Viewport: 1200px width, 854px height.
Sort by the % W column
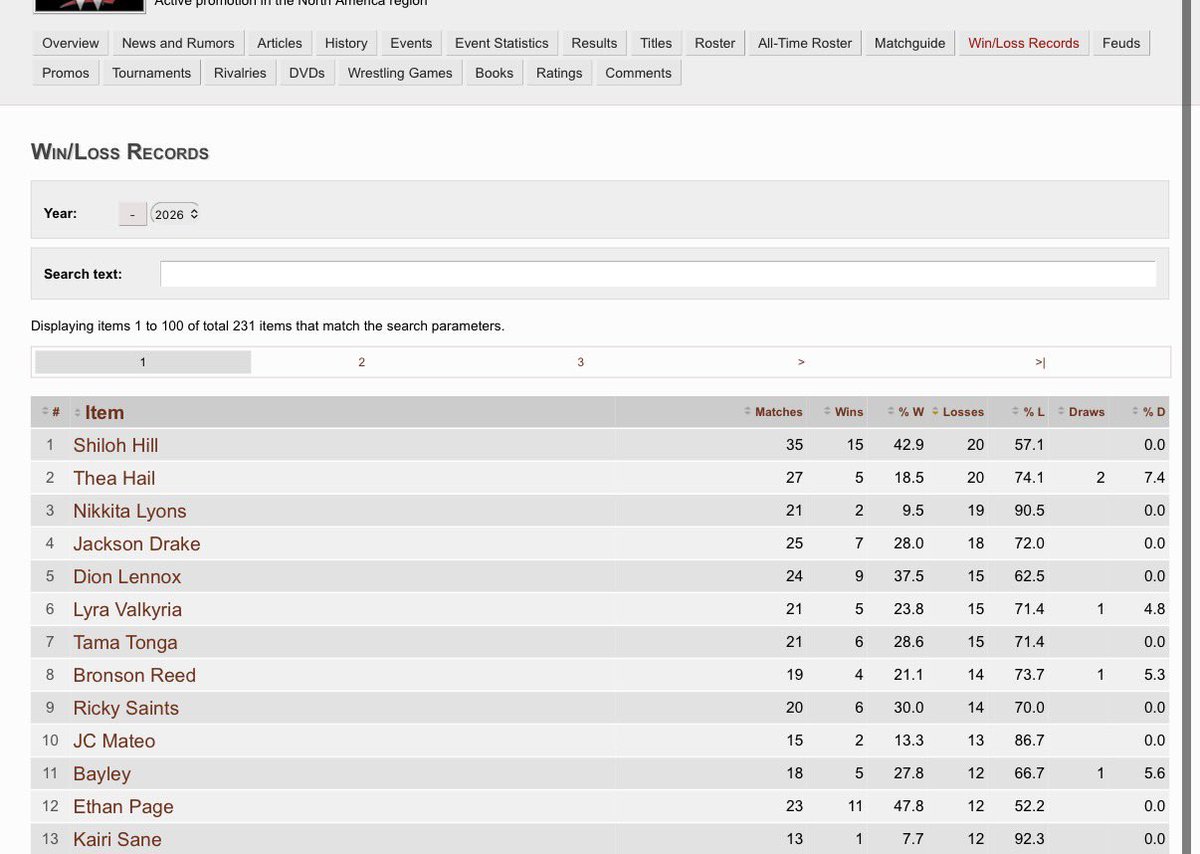[905, 412]
